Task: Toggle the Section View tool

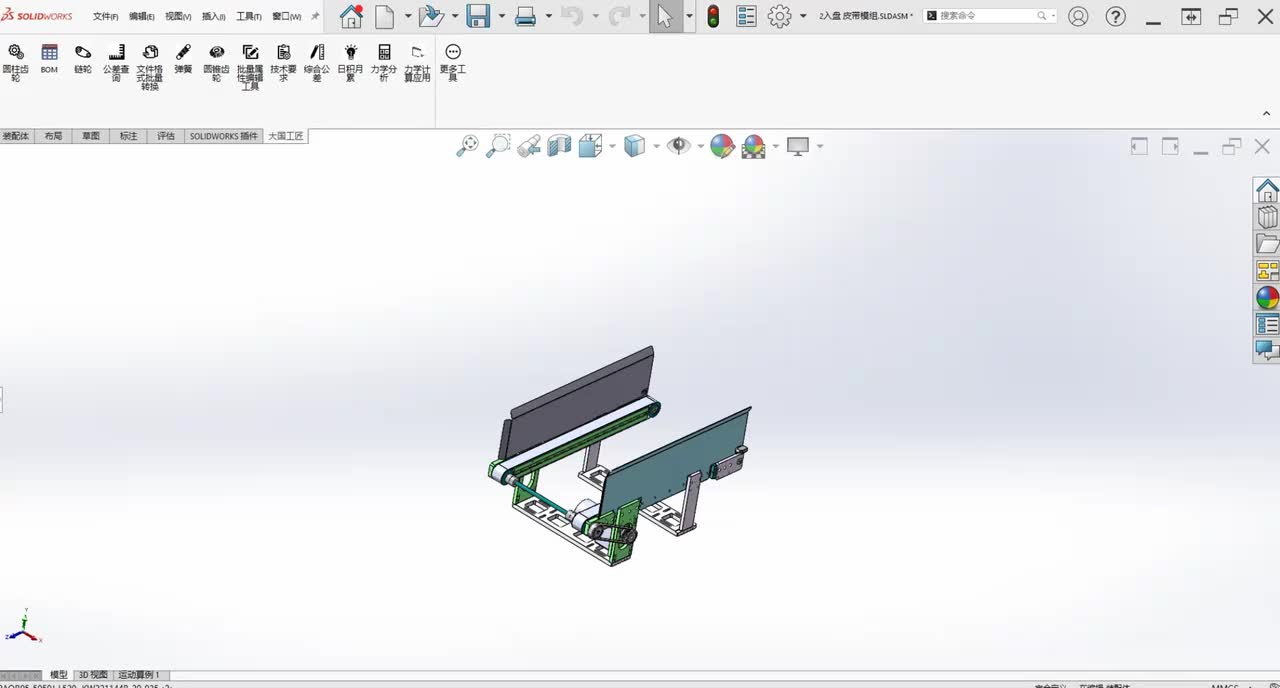Action: point(559,146)
